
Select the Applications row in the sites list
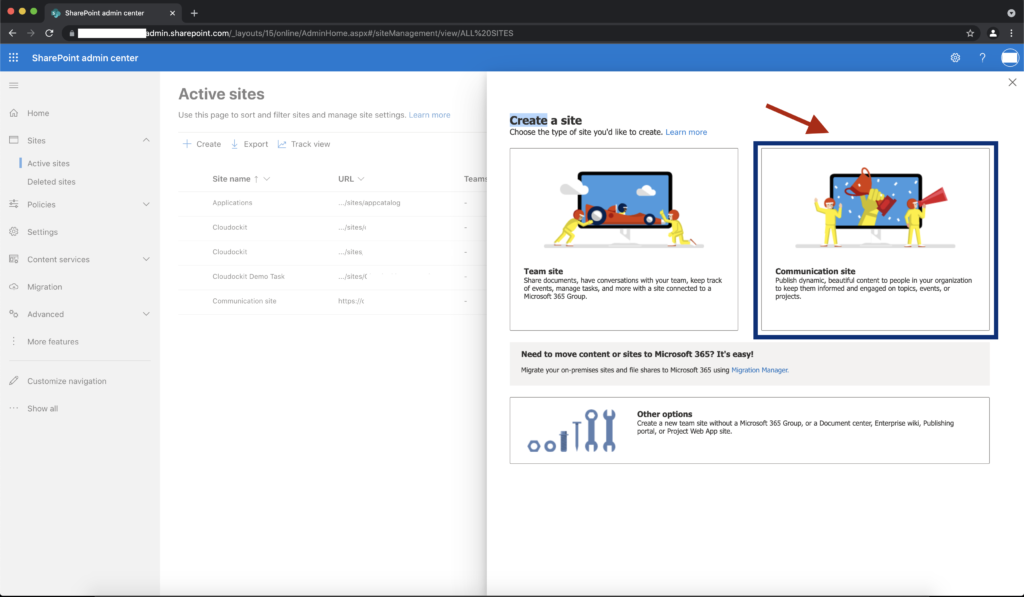point(332,203)
